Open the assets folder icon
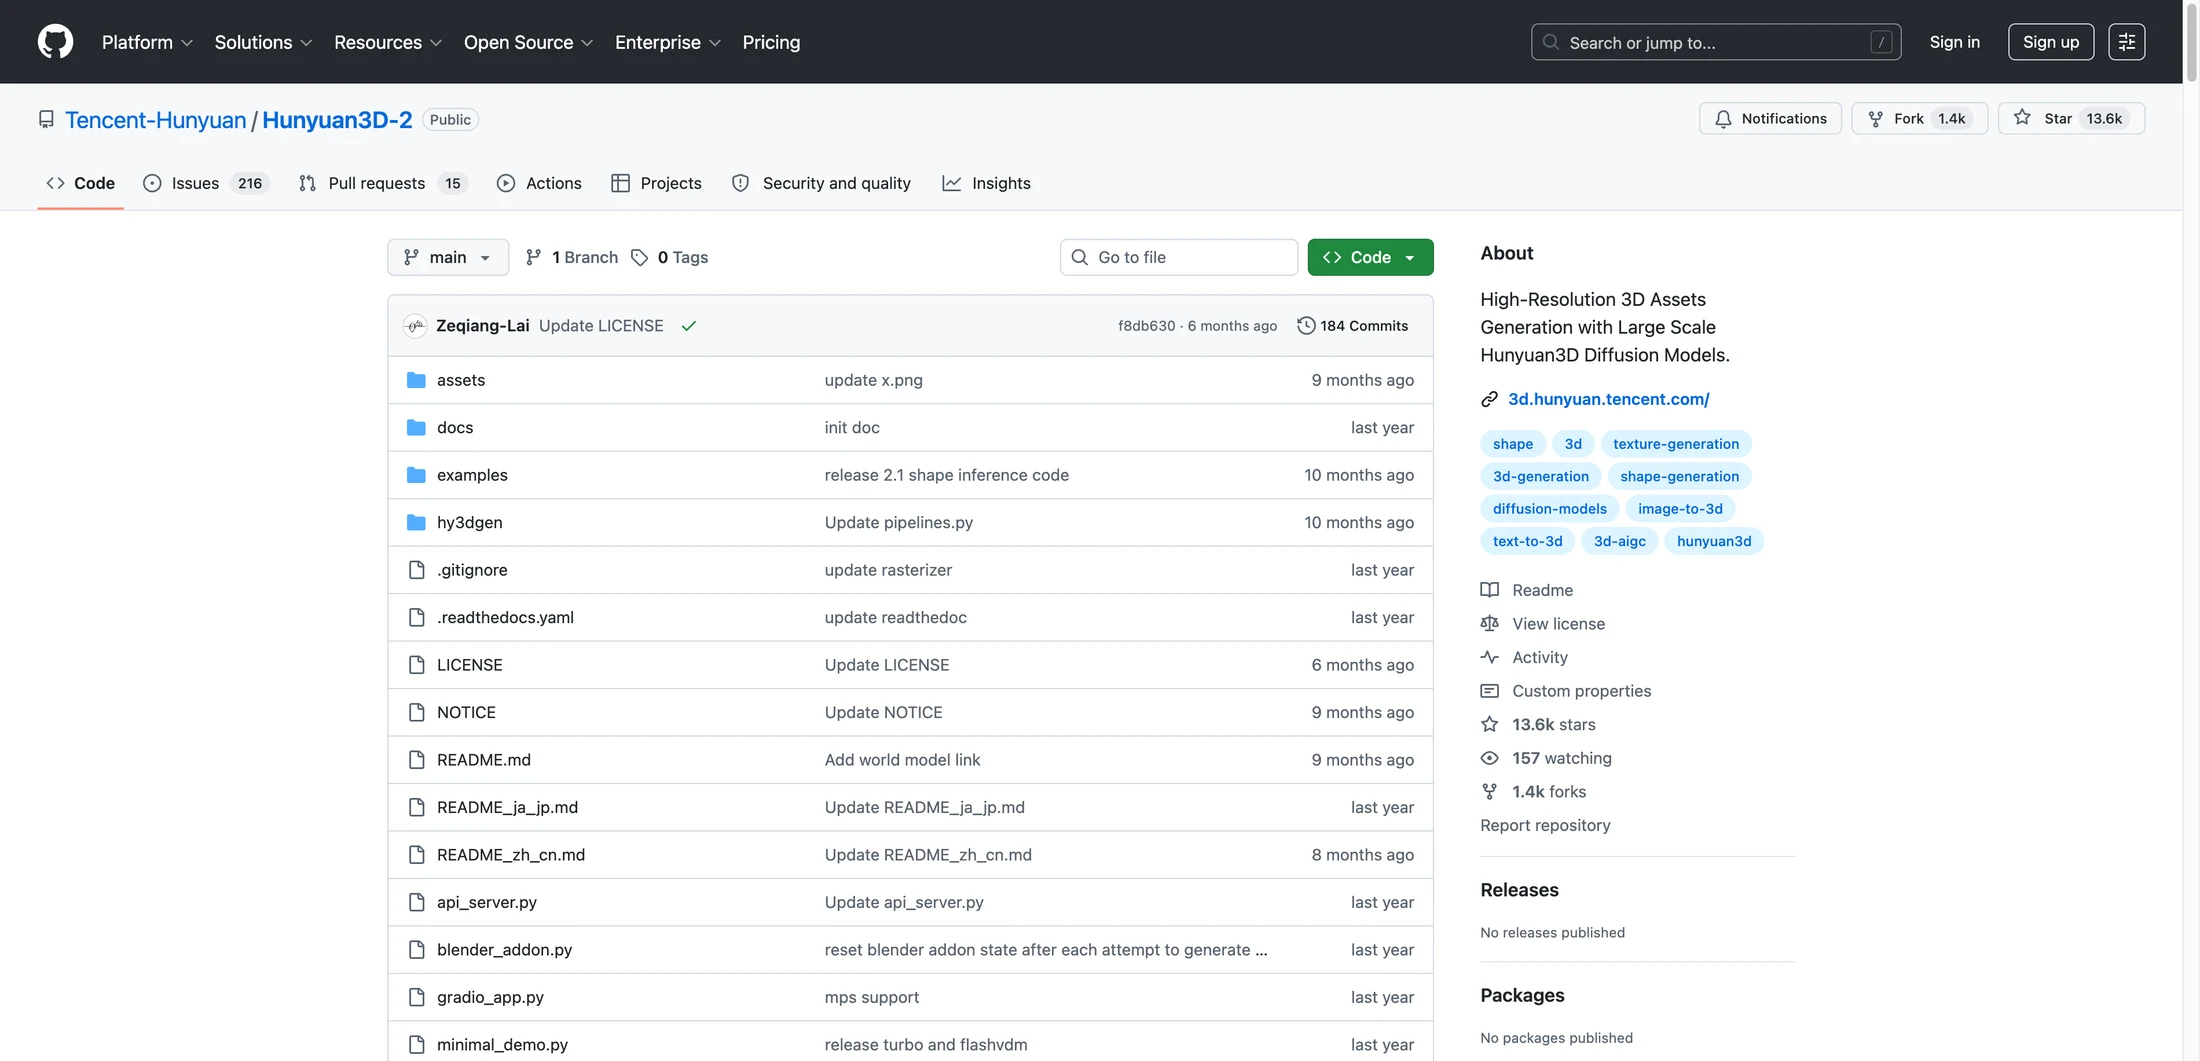This screenshot has width=2200, height=1061. [416, 380]
